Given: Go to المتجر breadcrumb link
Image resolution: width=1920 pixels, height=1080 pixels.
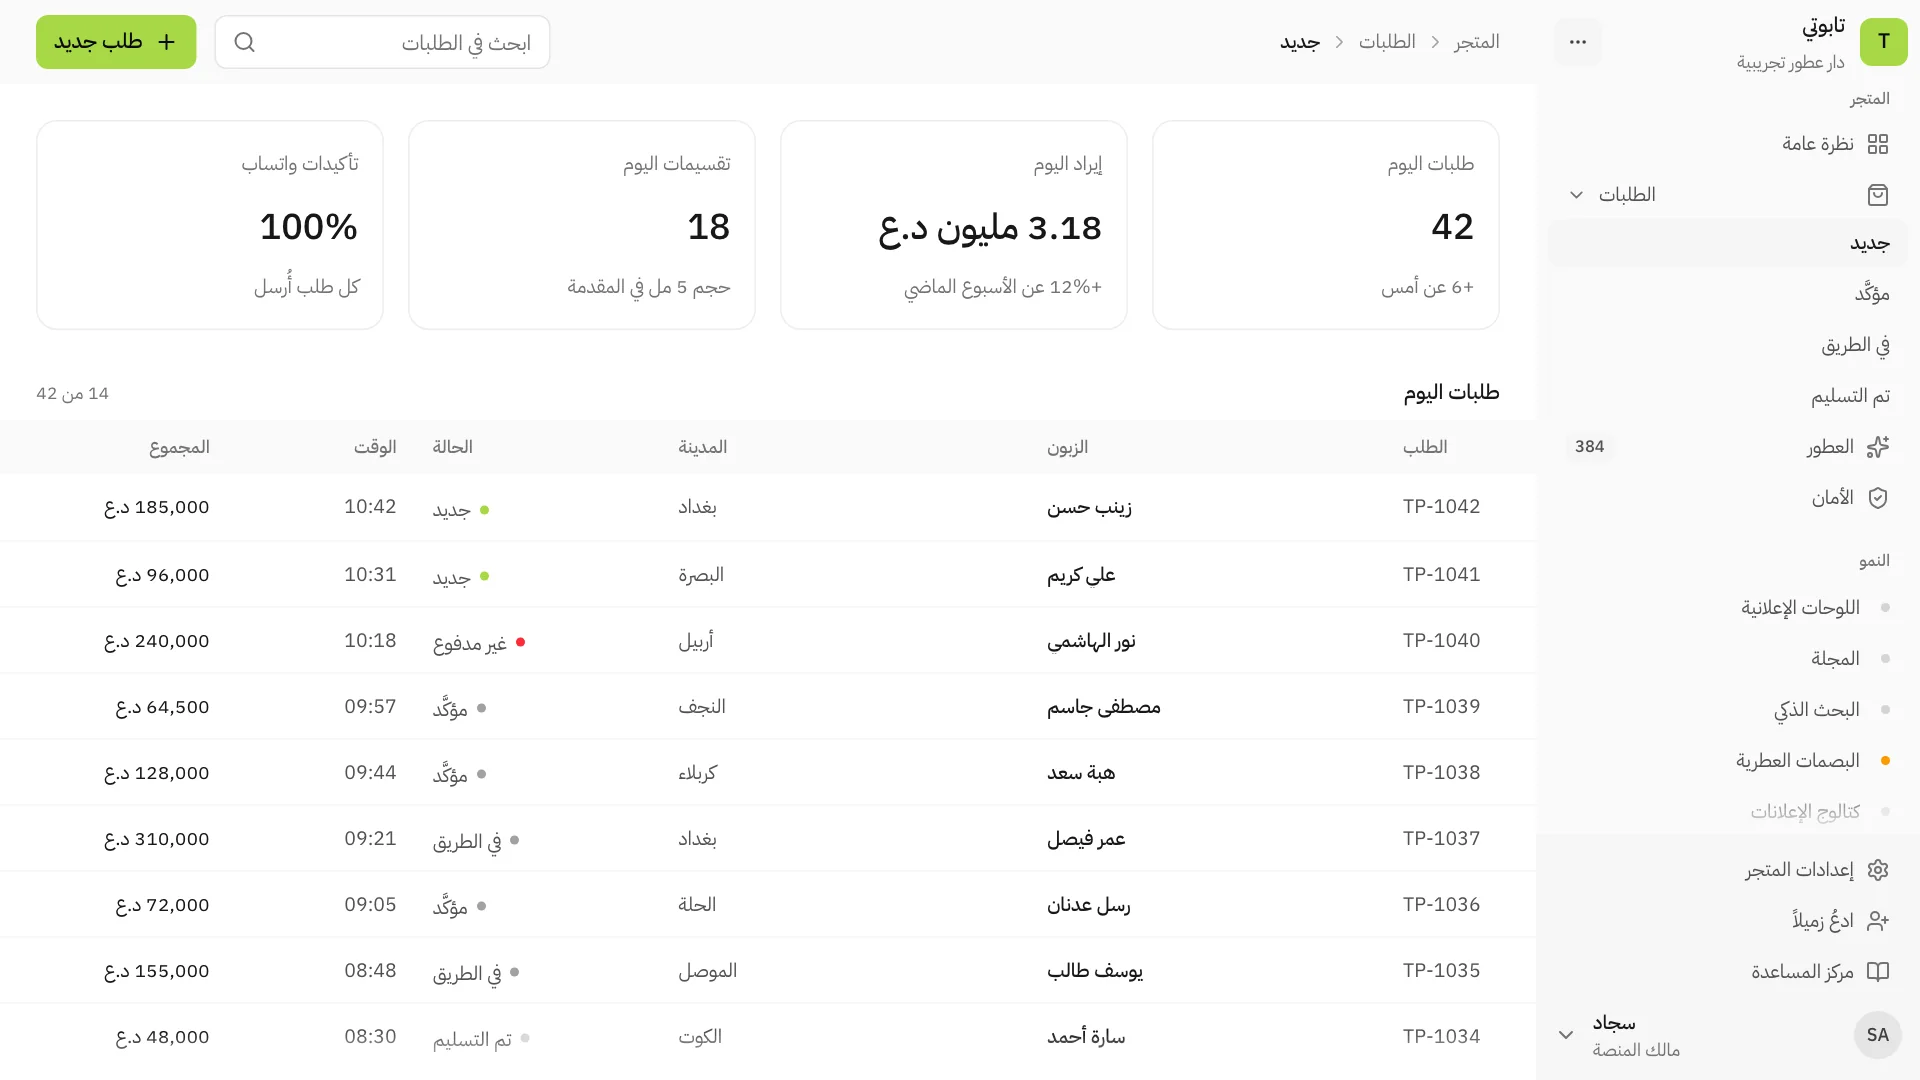Looking at the screenshot, I should tap(1476, 42).
